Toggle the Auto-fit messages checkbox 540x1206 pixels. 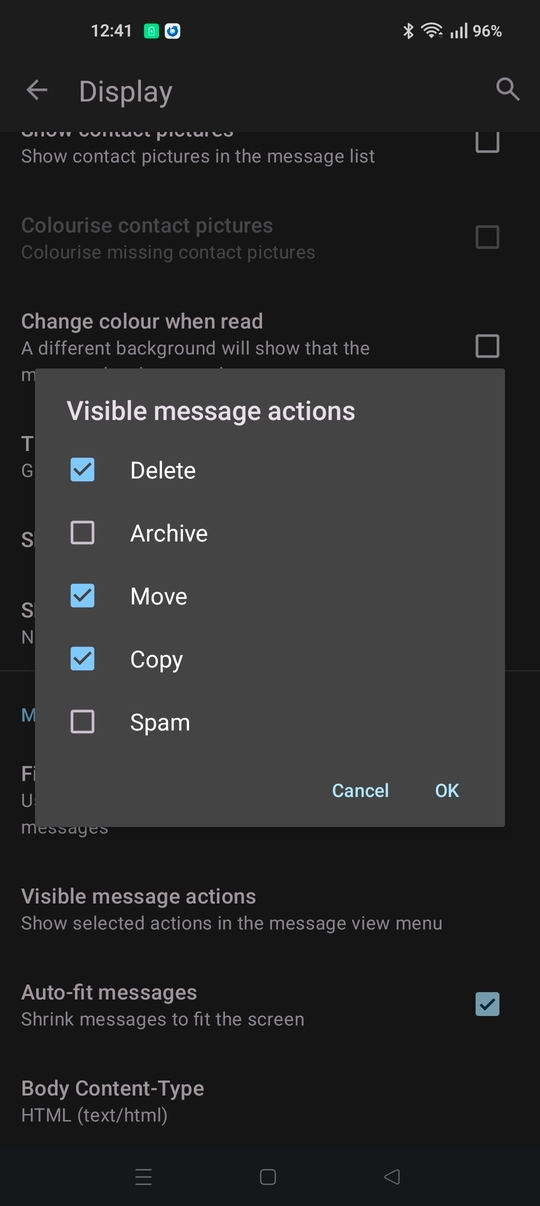point(487,1004)
